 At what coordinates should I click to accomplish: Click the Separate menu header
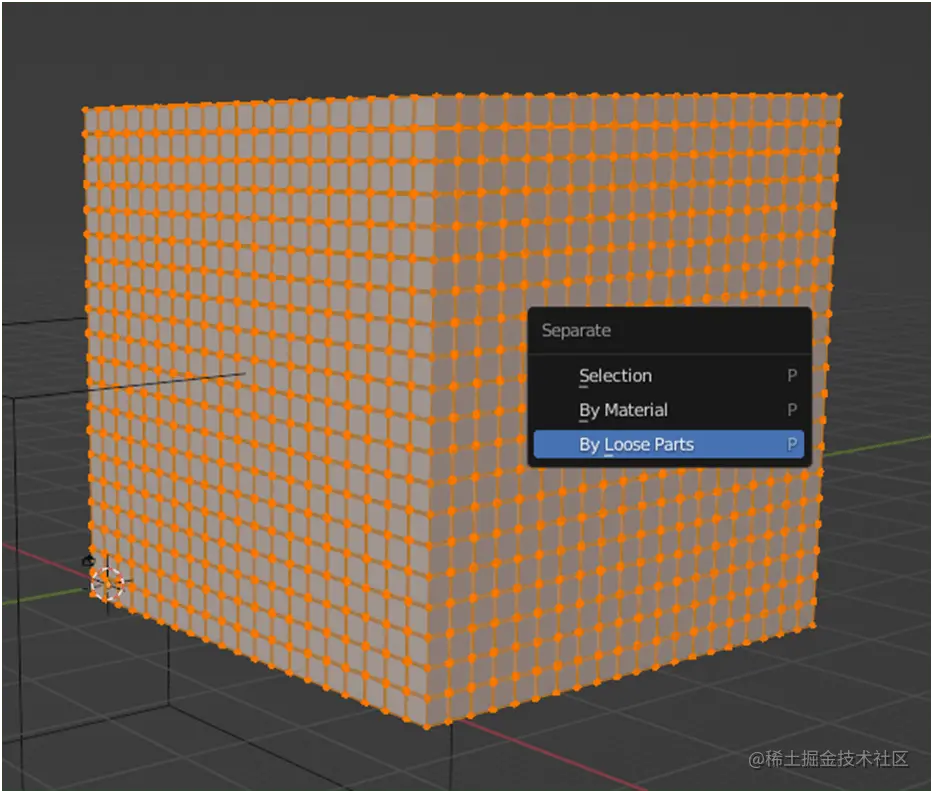point(575,330)
